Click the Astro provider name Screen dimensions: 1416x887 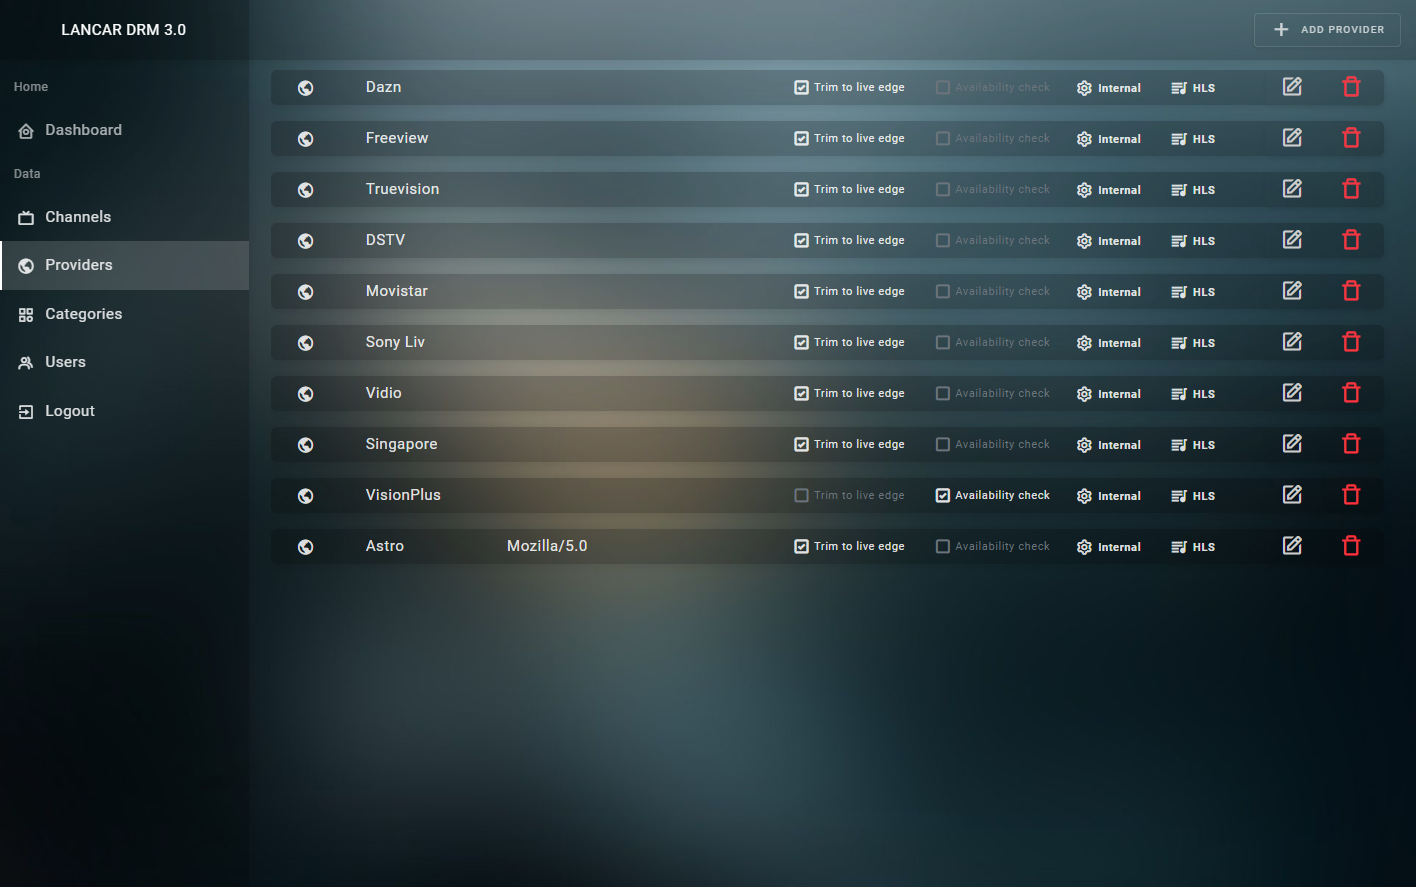pyautogui.click(x=385, y=546)
